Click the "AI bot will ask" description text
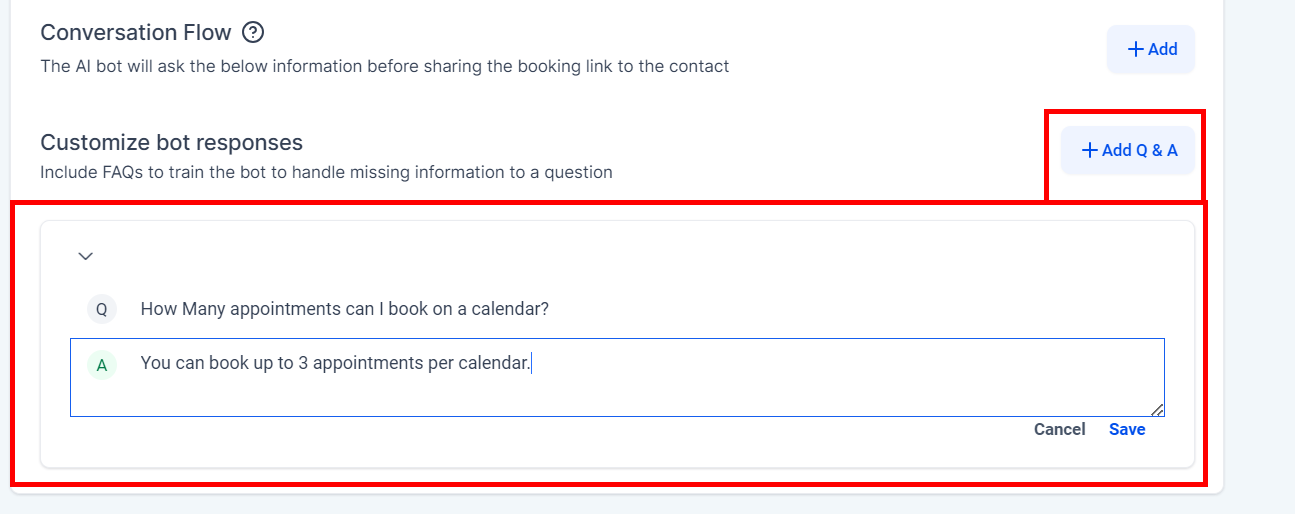Screen dimensions: 1295x514 coord(384,66)
